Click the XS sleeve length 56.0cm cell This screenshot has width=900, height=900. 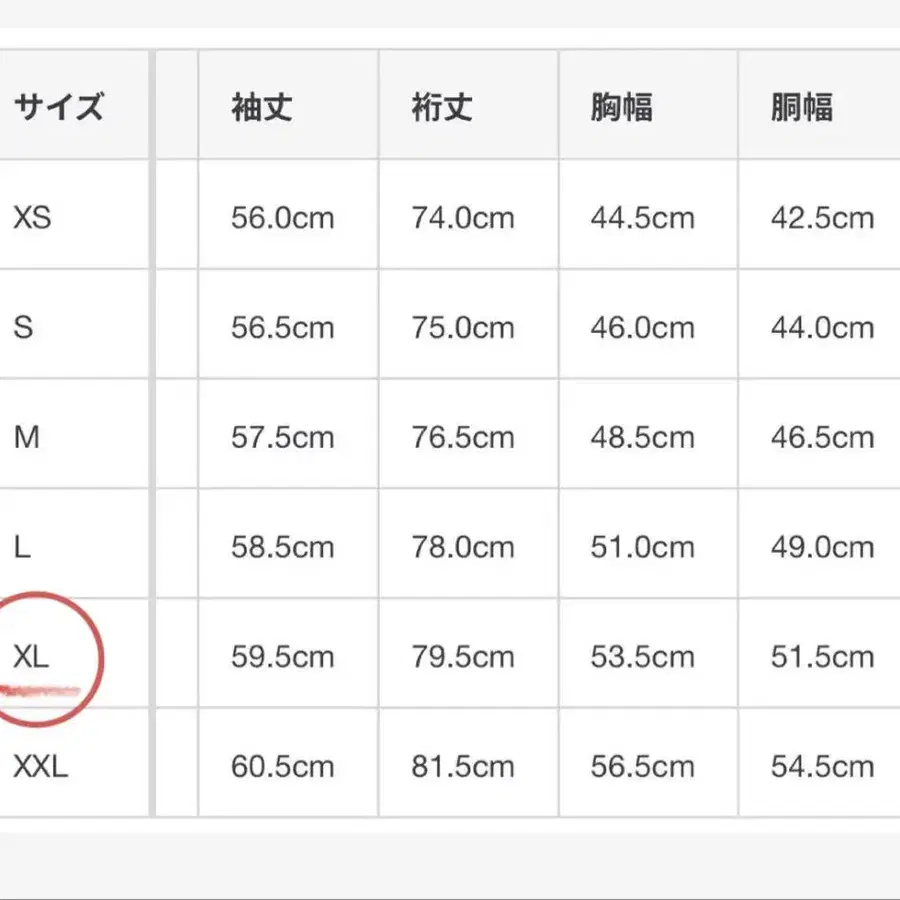(x=282, y=217)
